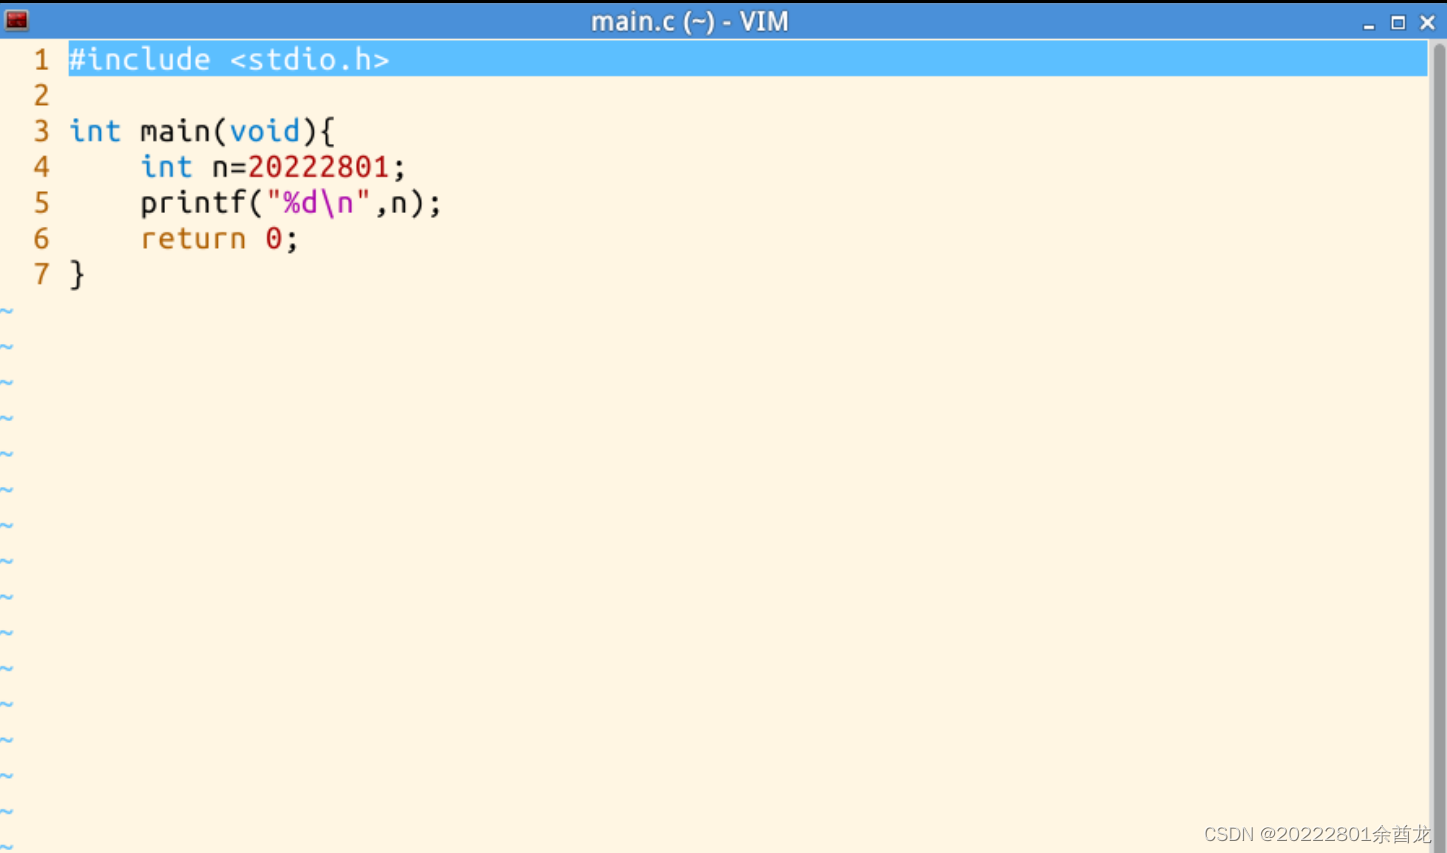The width and height of the screenshot is (1447, 853).
Task: Close the main.c VIM window
Action: tap(1427, 22)
